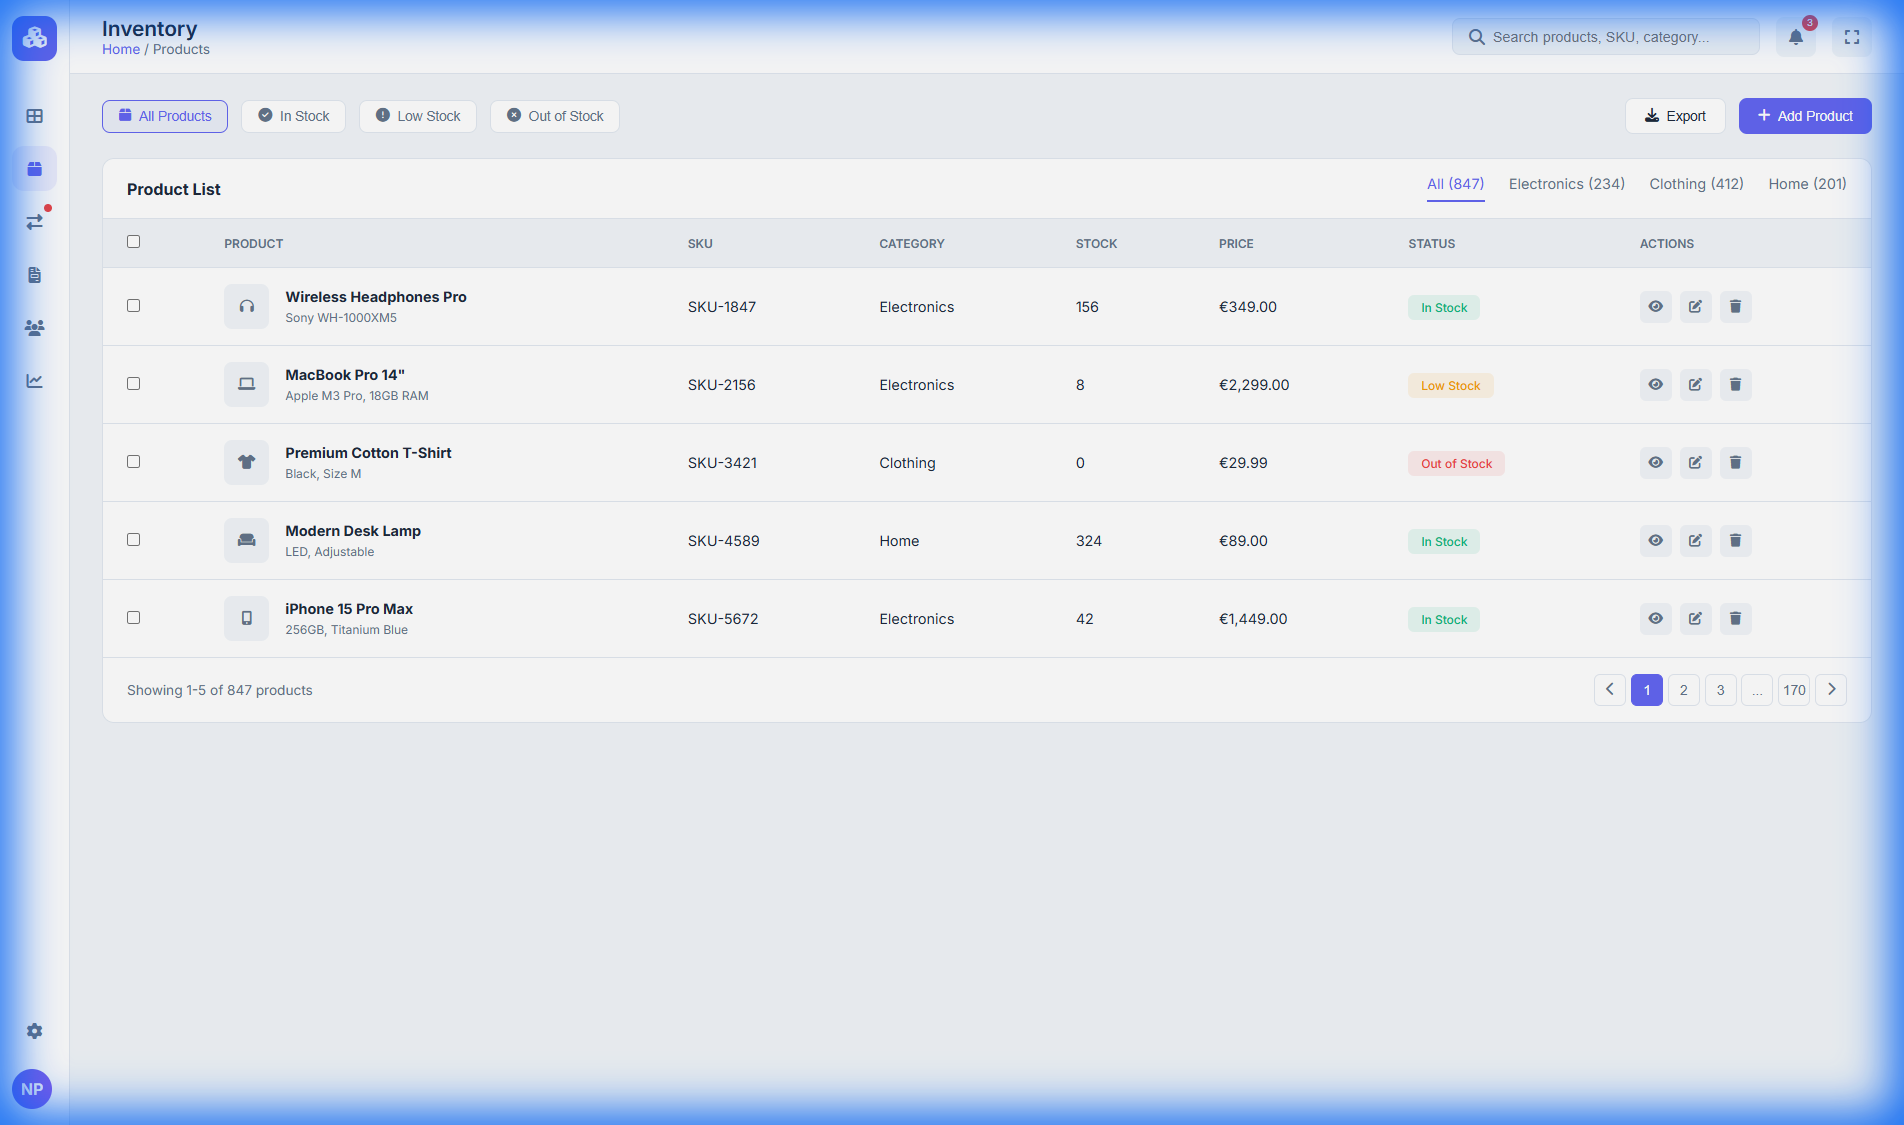Open notifications bell with badge count 3
This screenshot has width=1904, height=1125.
(x=1795, y=36)
